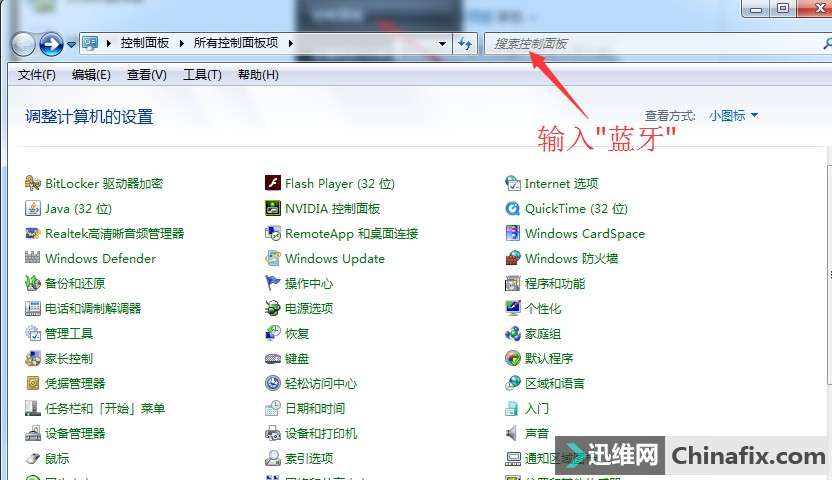This screenshot has height=480, width=832.
Task: Open NVIDIA 控制面板 icon
Action: point(273,208)
